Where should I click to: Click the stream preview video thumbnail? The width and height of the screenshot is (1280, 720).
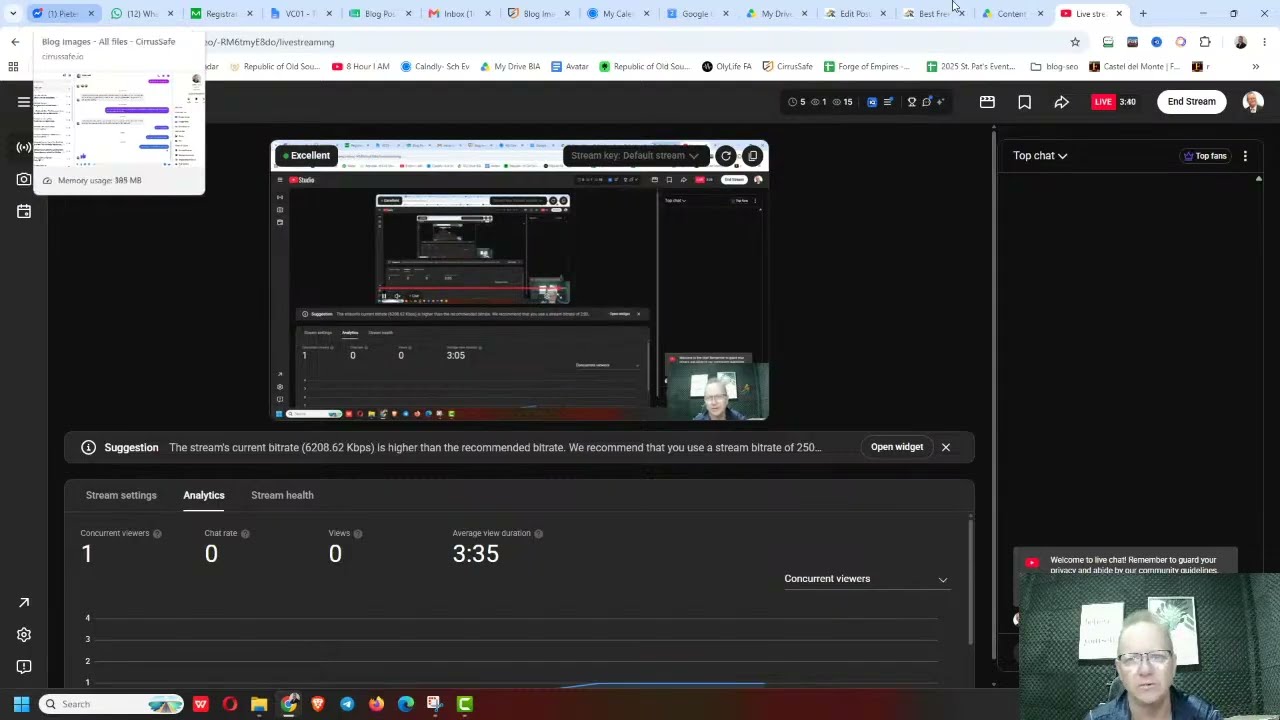[x=519, y=280]
